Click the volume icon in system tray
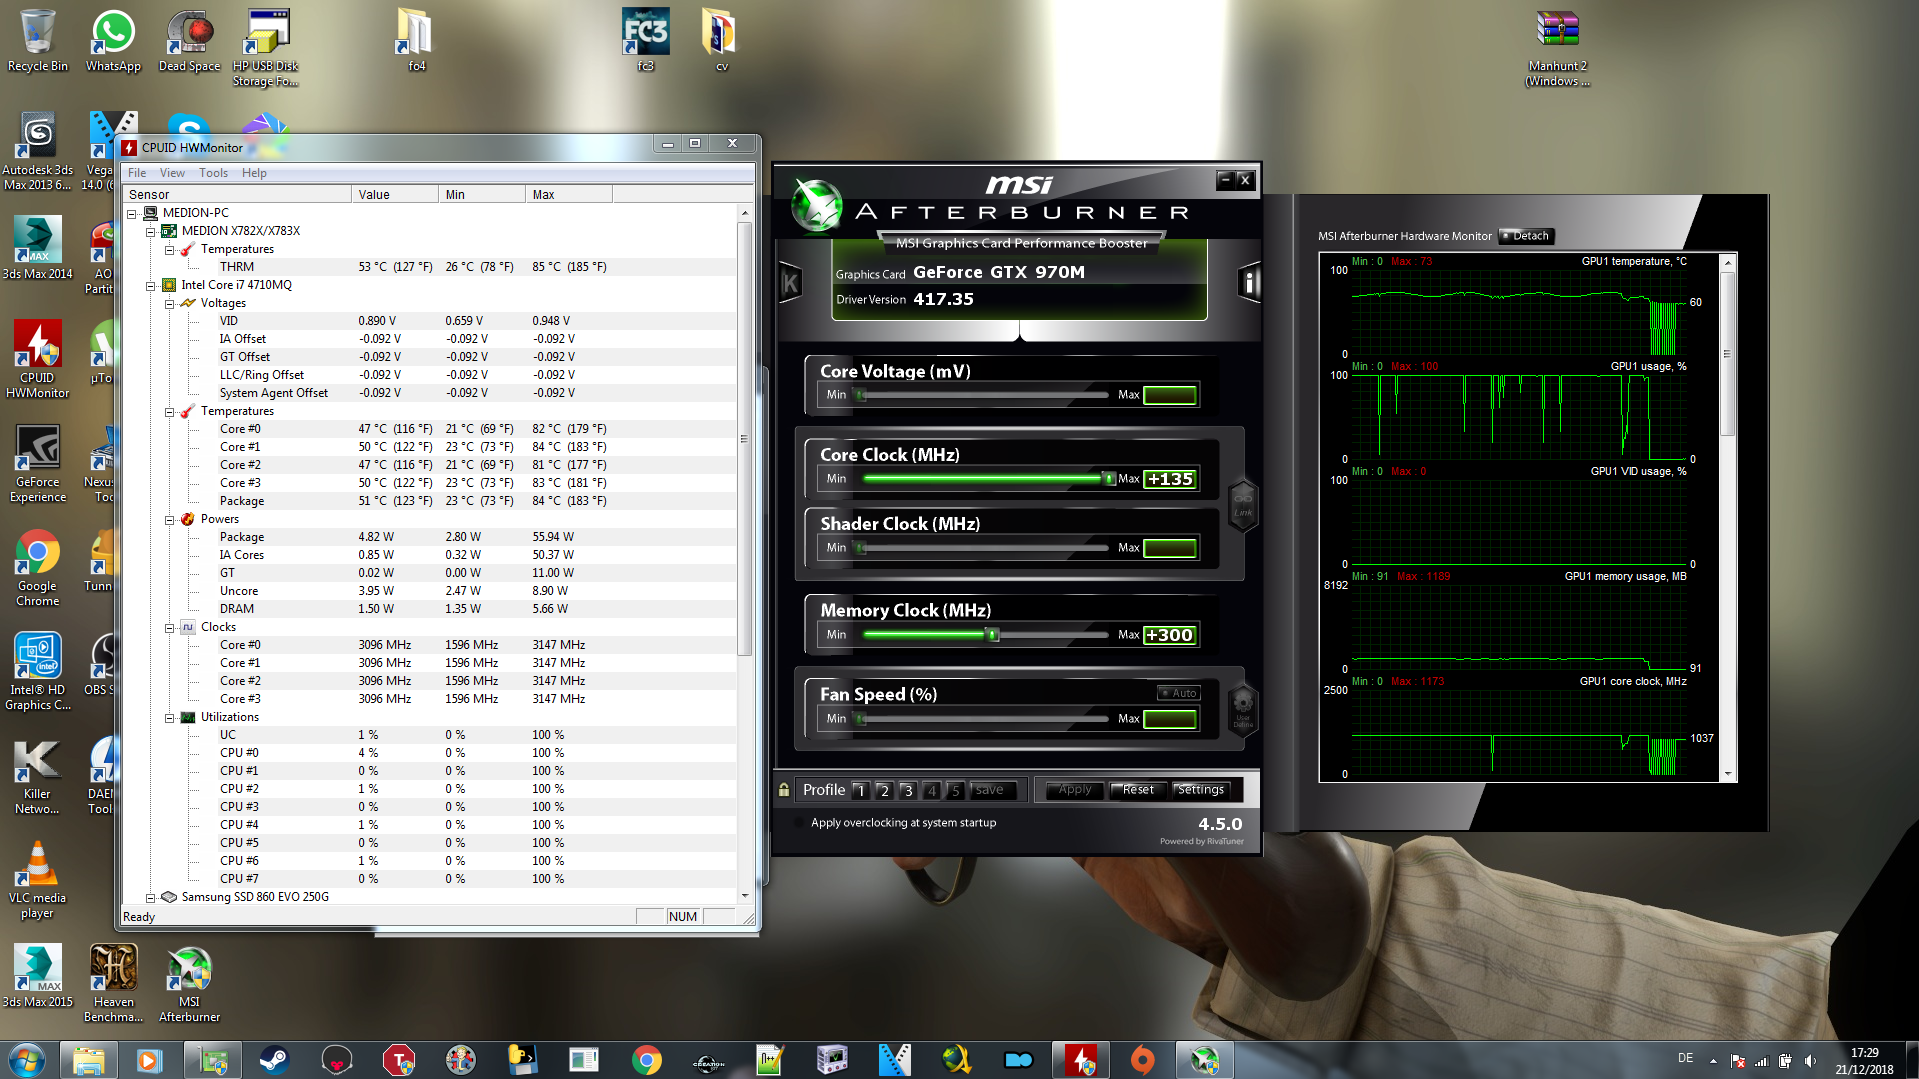Image resolution: width=1919 pixels, height=1079 pixels. (1811, 1060)
